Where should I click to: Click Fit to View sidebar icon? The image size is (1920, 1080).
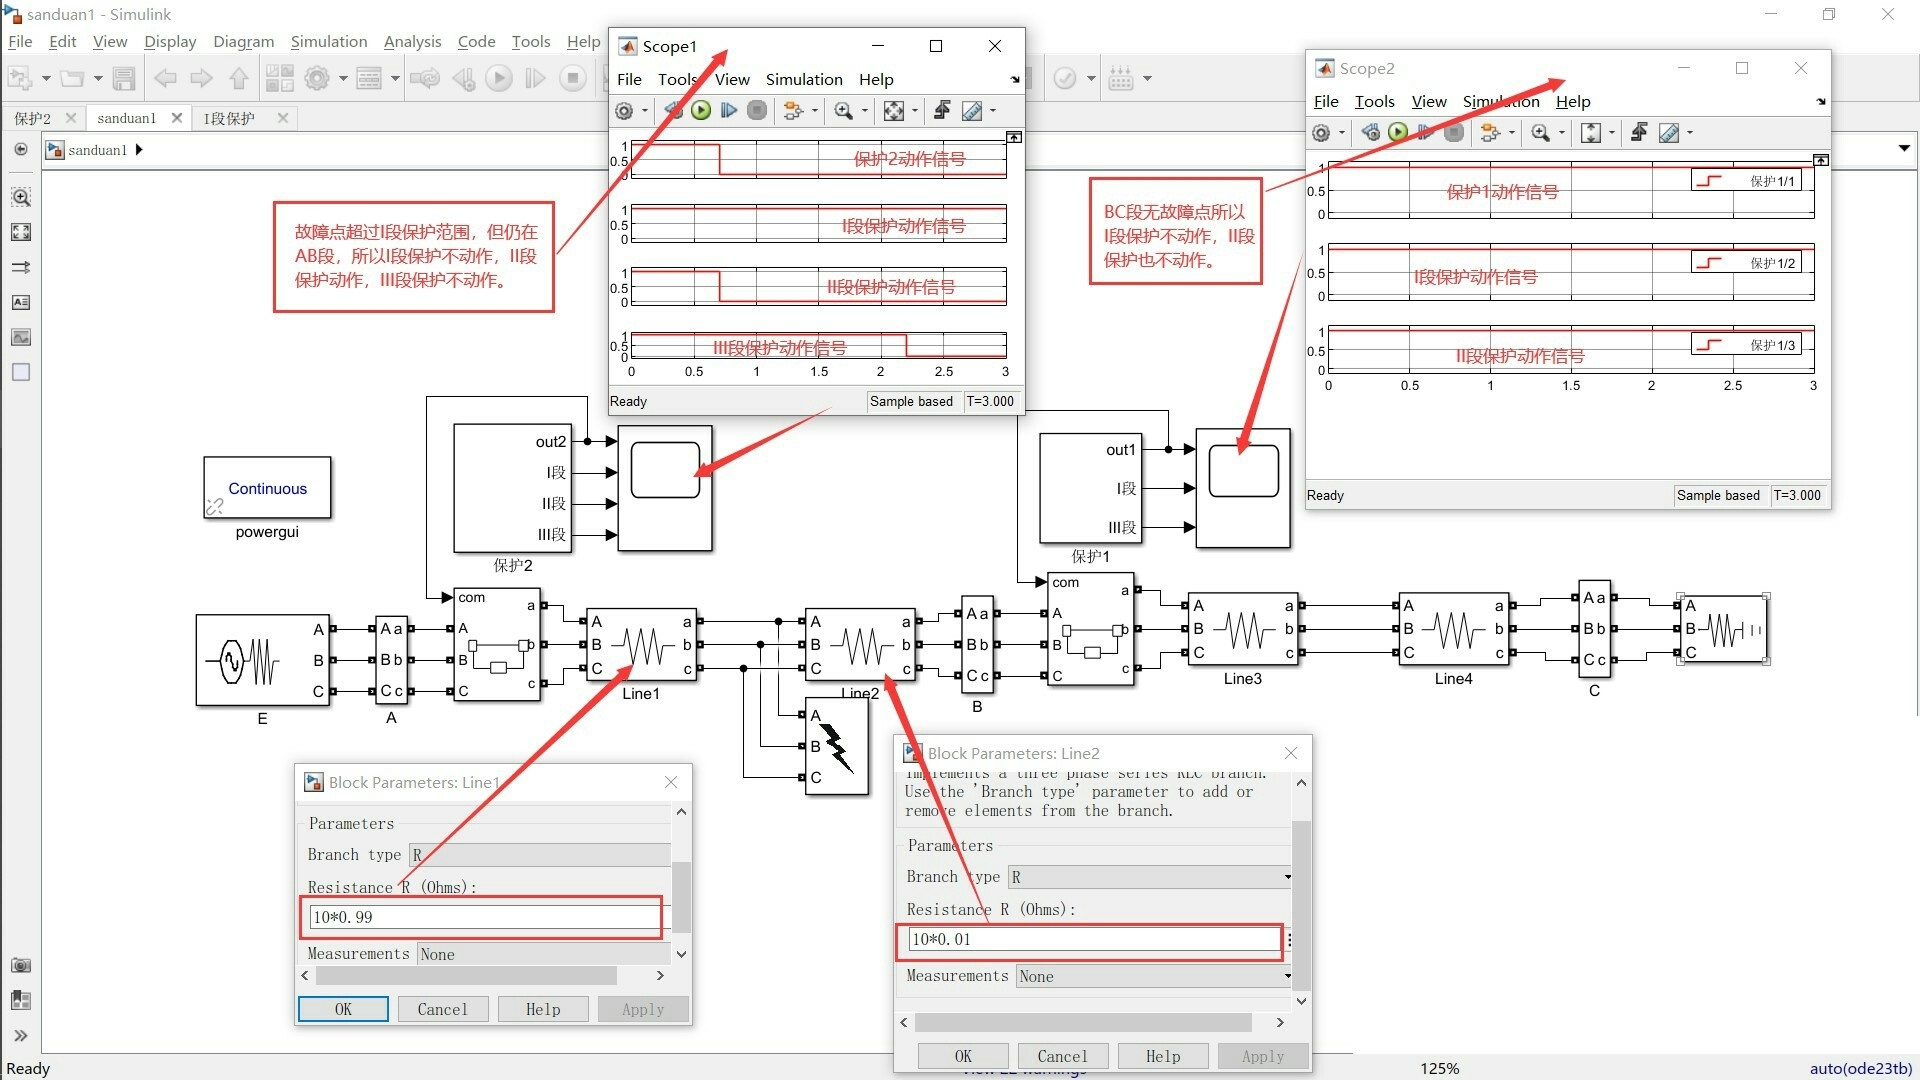(x=20, y=232)
